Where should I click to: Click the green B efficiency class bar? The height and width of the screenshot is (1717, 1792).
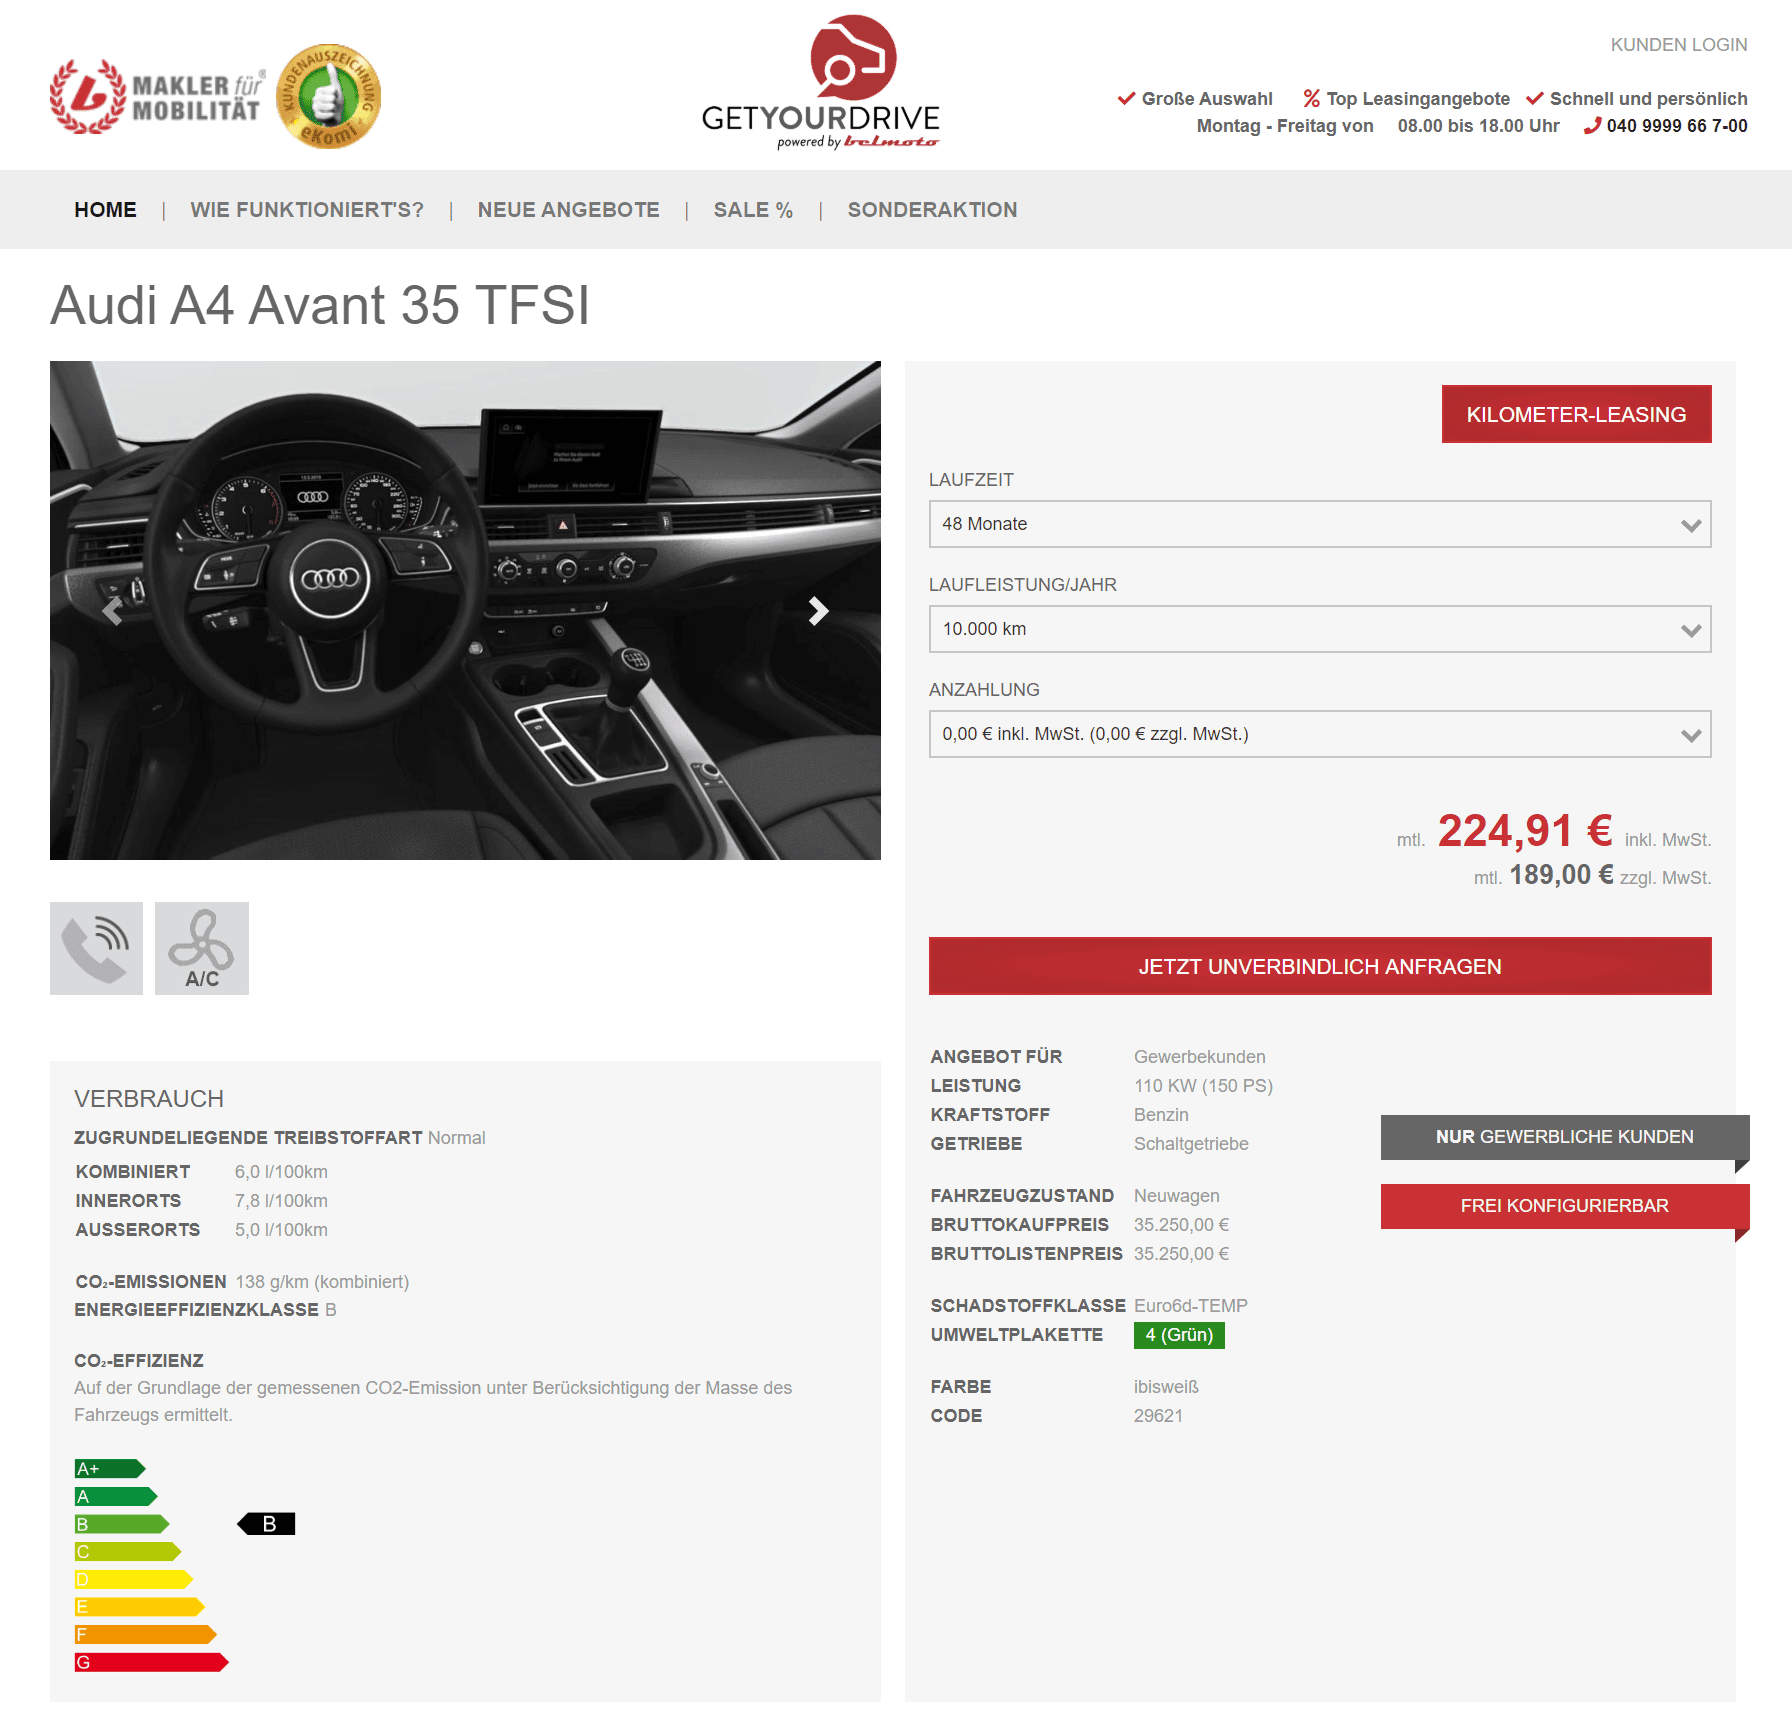click(122, 1524)
